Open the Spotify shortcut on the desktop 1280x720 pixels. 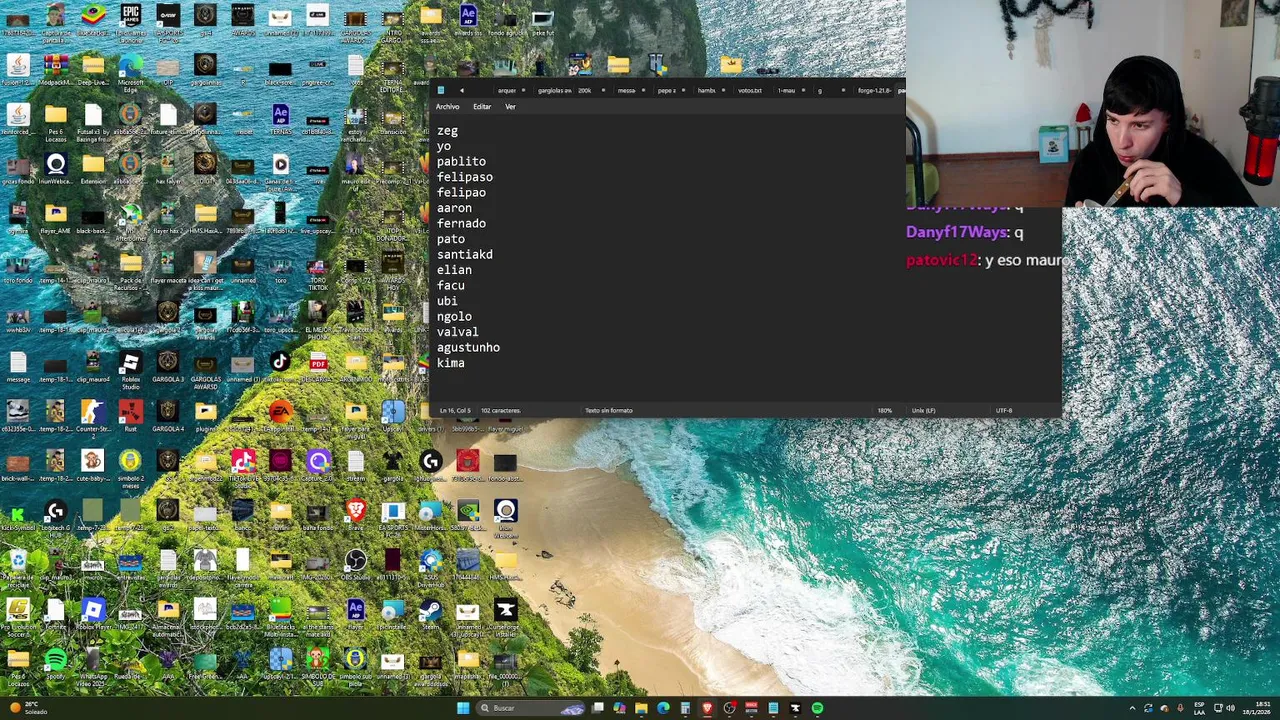coord(55,663)
